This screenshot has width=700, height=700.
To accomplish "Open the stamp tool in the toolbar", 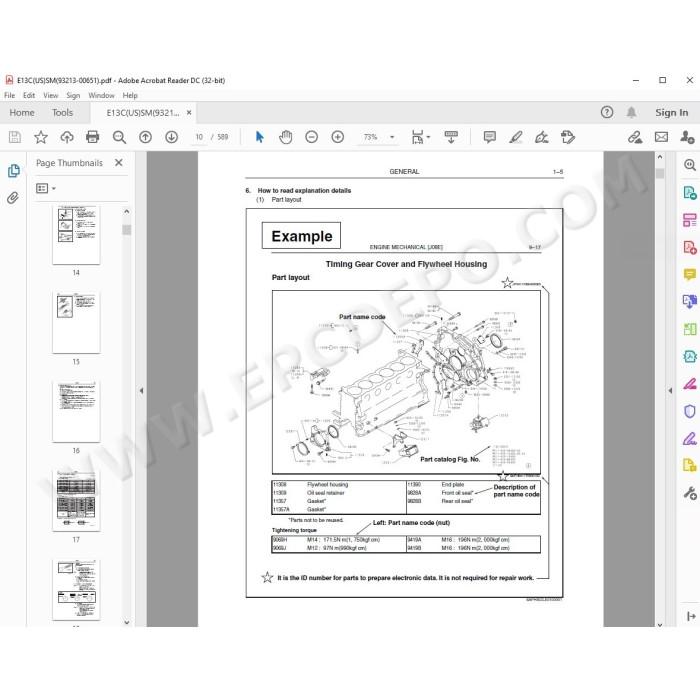I will coord(568,137).
